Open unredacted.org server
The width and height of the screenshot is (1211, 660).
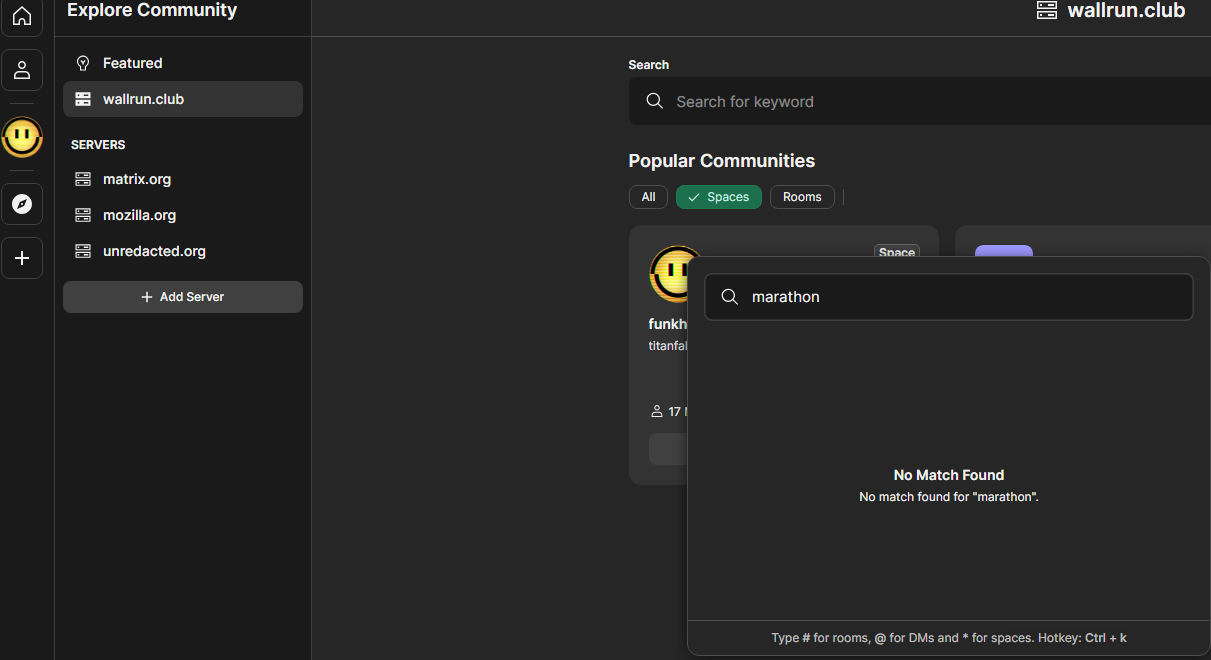click(x=183, y=251)
